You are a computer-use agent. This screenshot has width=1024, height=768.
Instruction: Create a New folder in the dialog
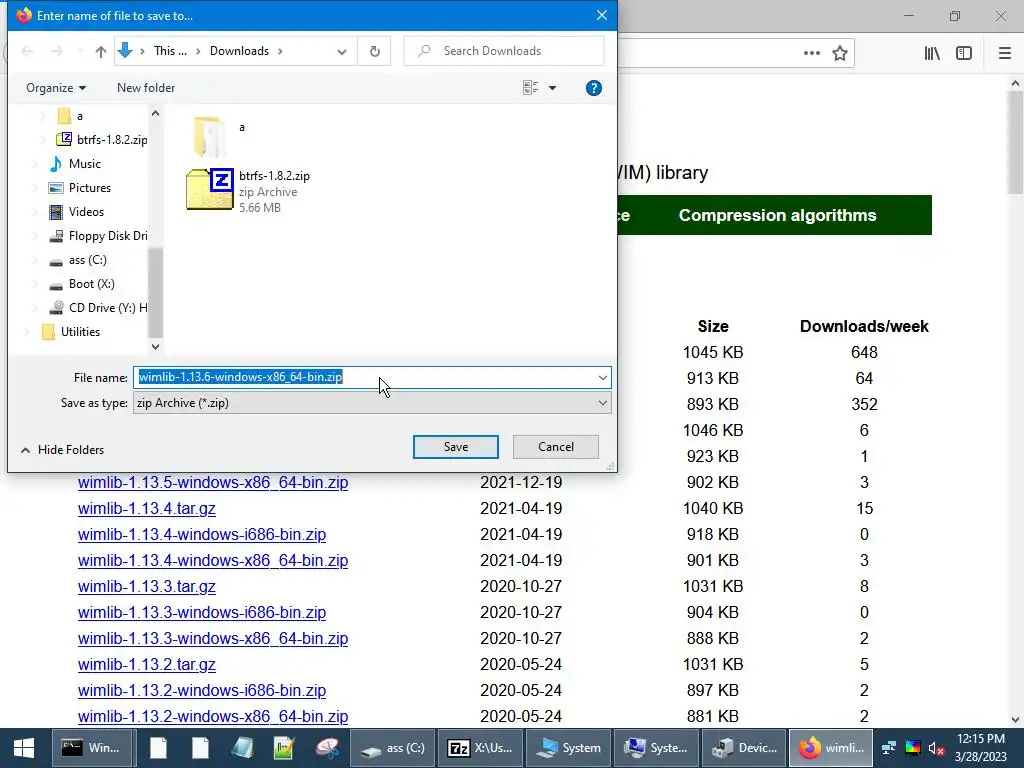tap(146, 88)
